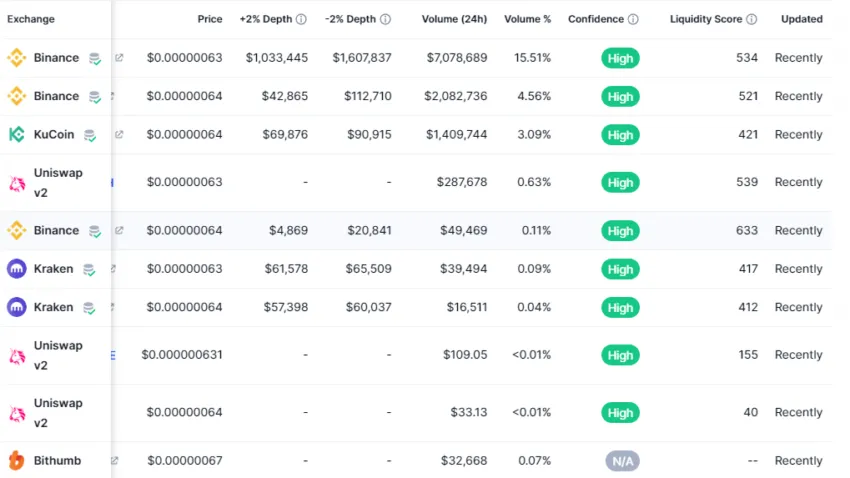Click the Liquidity Score info icon

(x=751, y=19)
